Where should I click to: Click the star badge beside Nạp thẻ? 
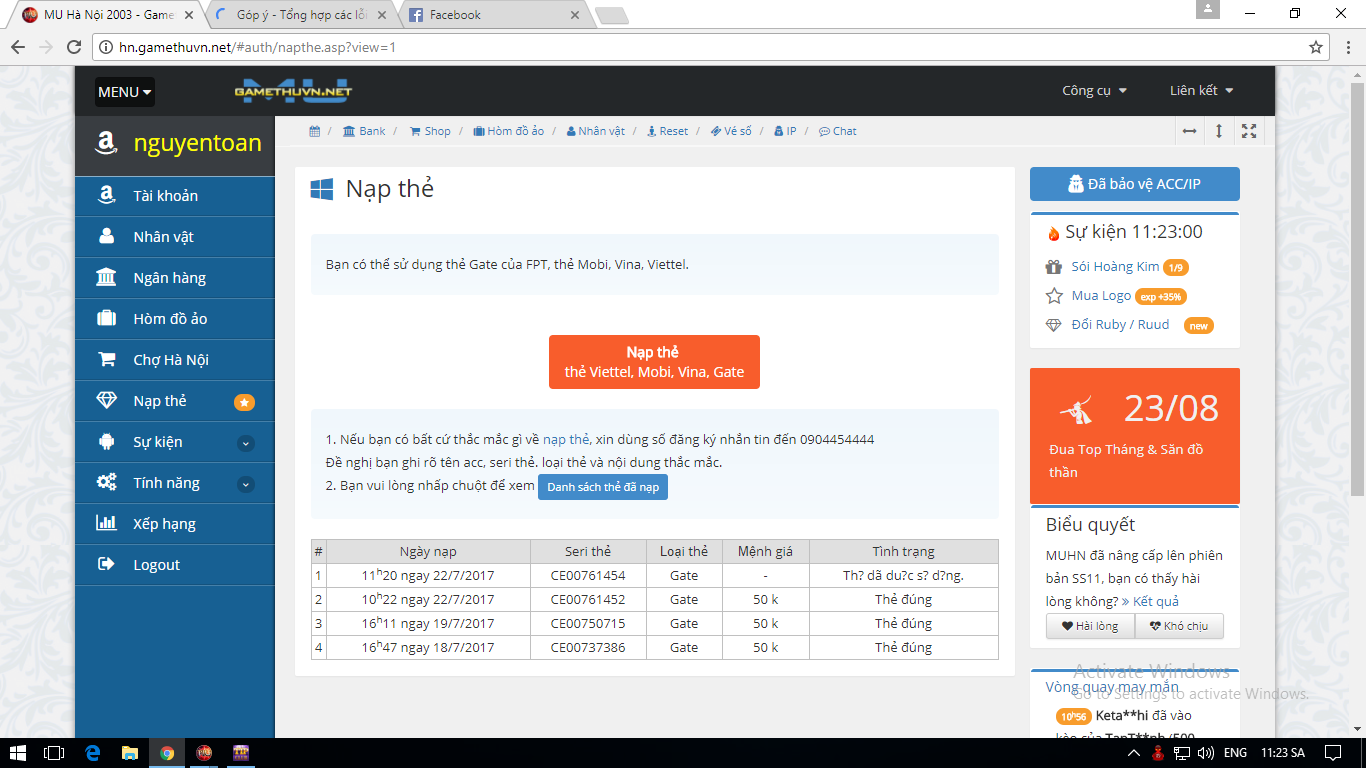244,402
